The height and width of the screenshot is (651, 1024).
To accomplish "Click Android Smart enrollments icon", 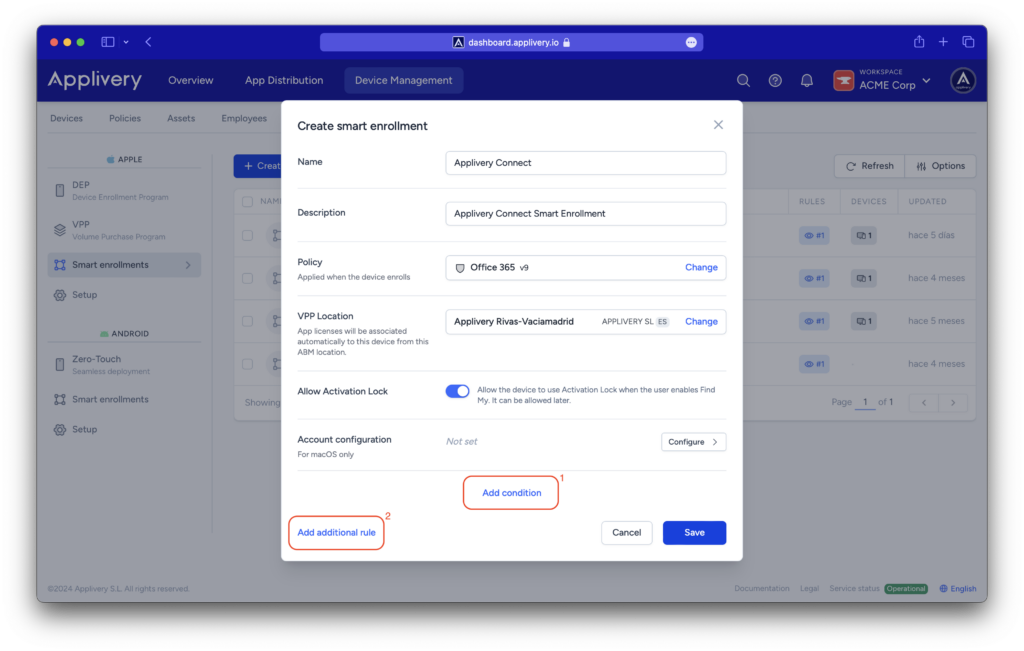I will (60, 400).
